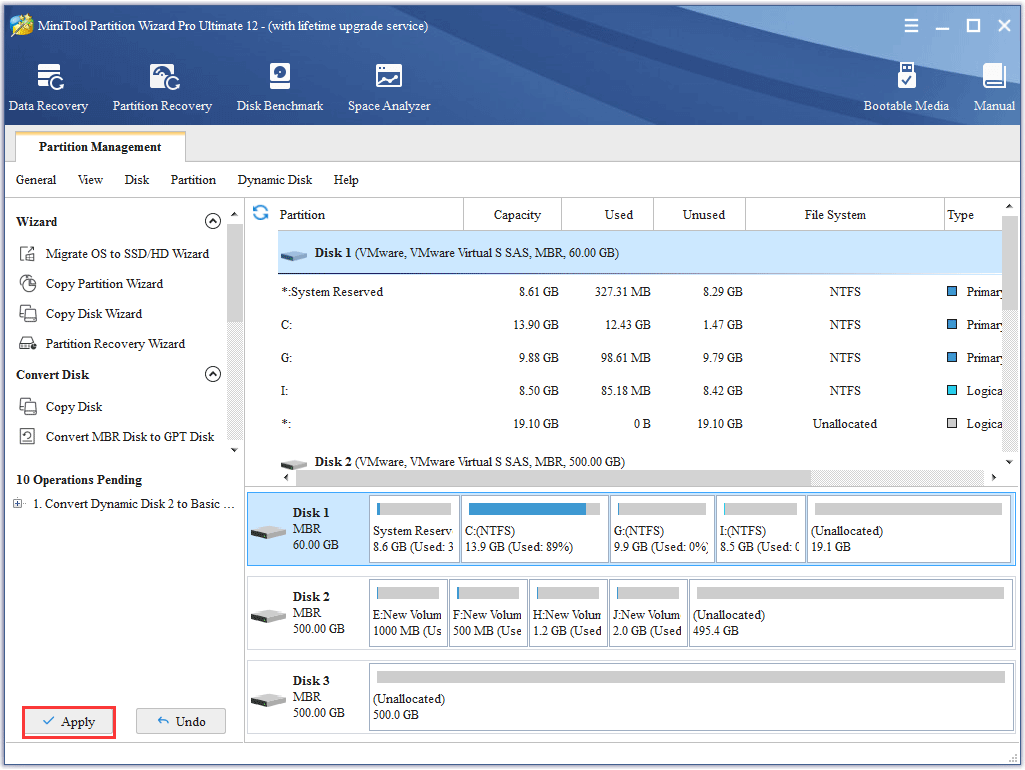Switch to the Partition Management tab
1025x770 pixels.
[100, 146]
